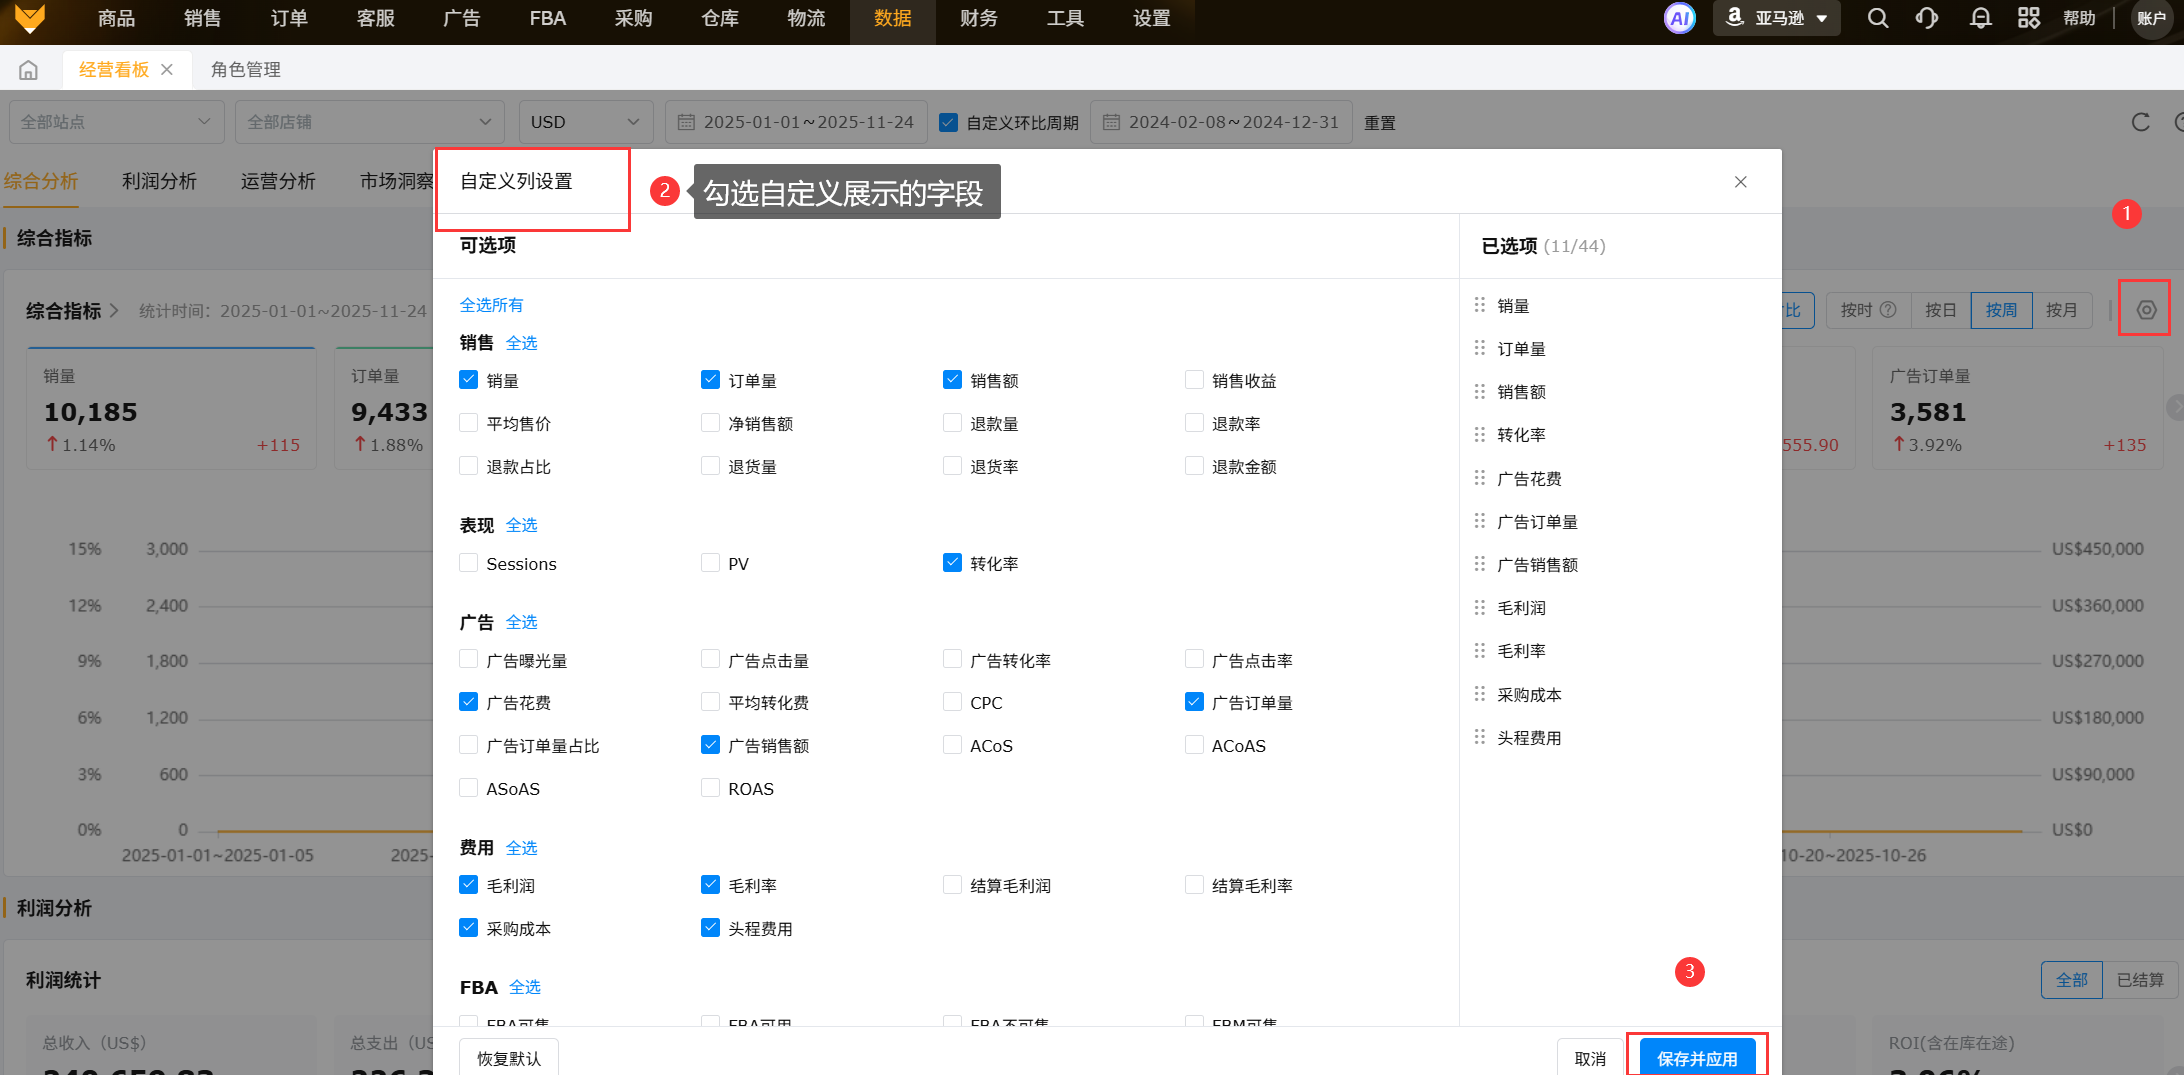Expand the 亚马逊 platform dropdown
This screenshot has width=2184, height=1075.
click(1777, 18)
